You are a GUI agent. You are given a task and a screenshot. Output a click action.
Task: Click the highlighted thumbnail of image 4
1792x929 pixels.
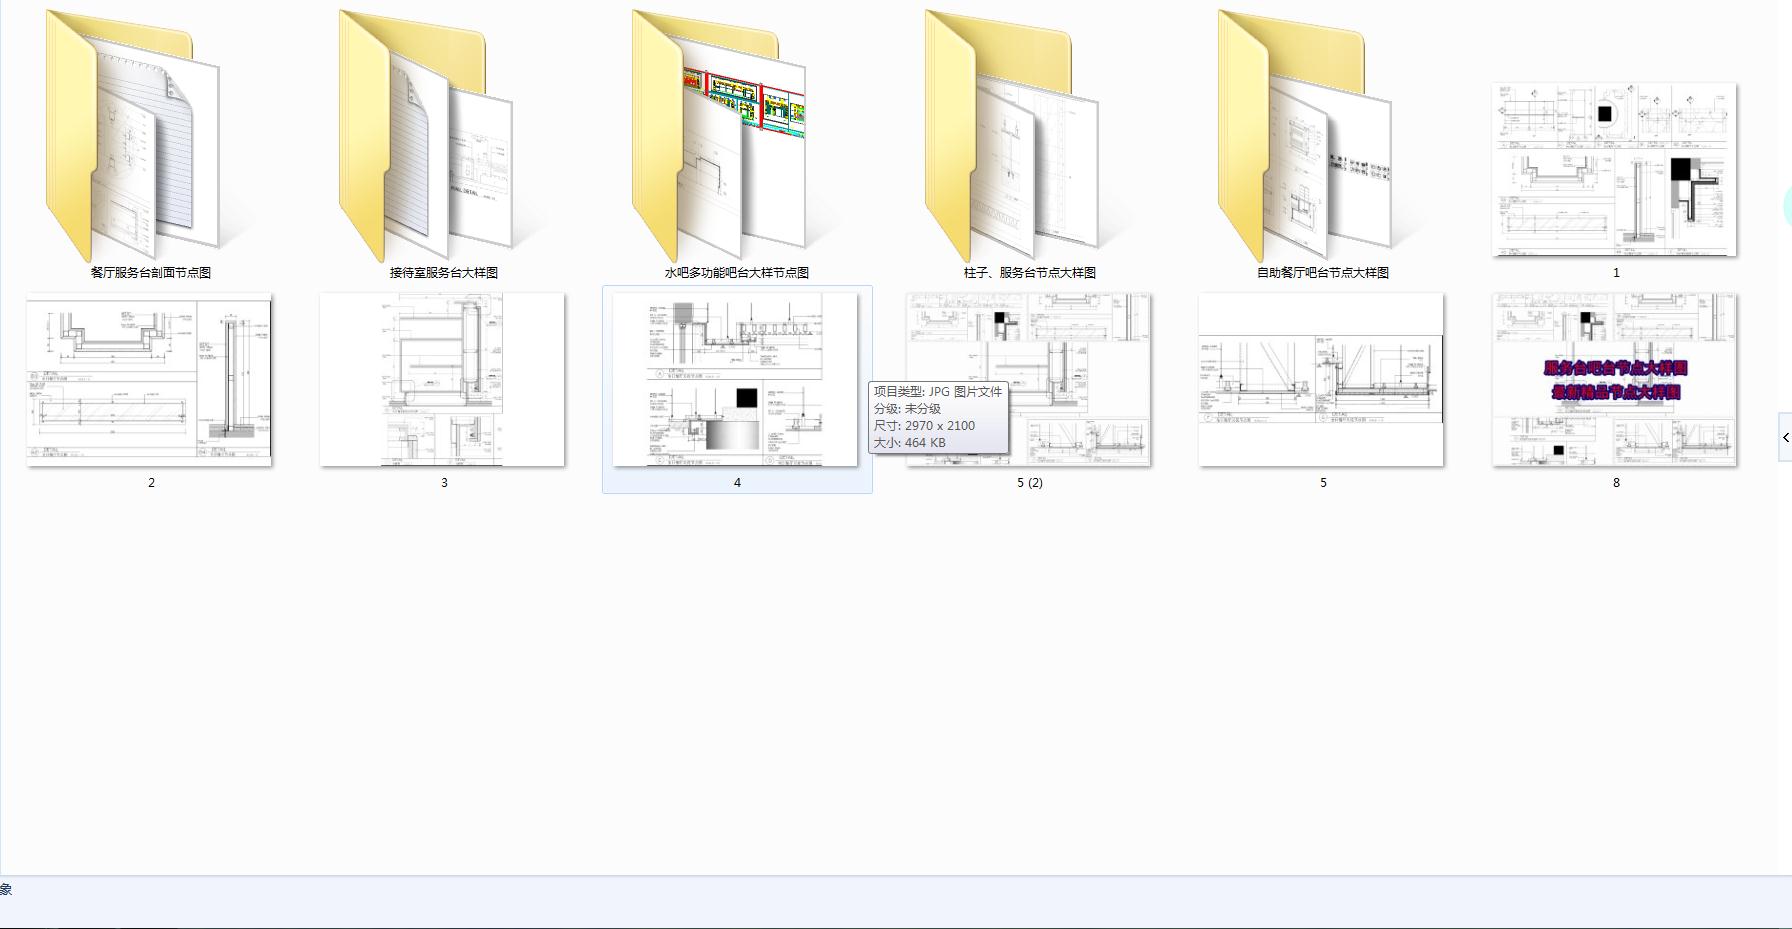[x=735, y=379]
